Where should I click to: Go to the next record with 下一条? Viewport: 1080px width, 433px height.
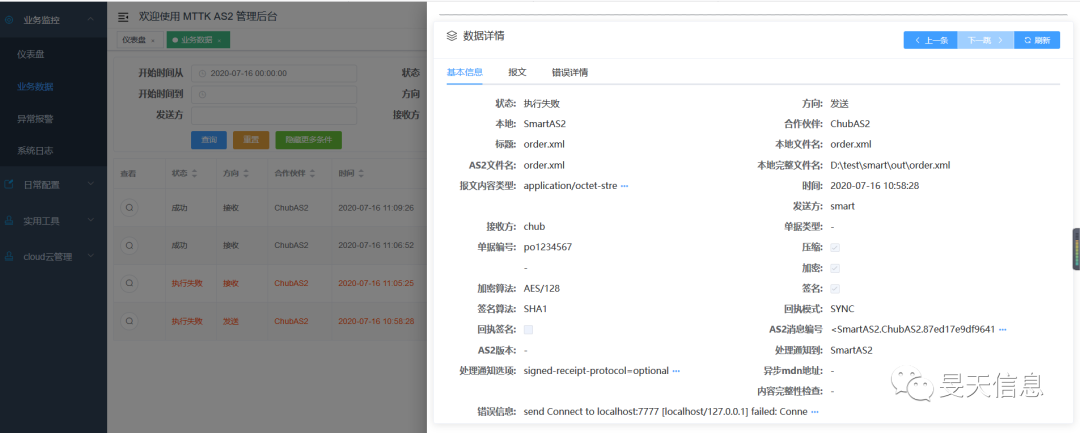pyautogui.click(x=986, y=40)
